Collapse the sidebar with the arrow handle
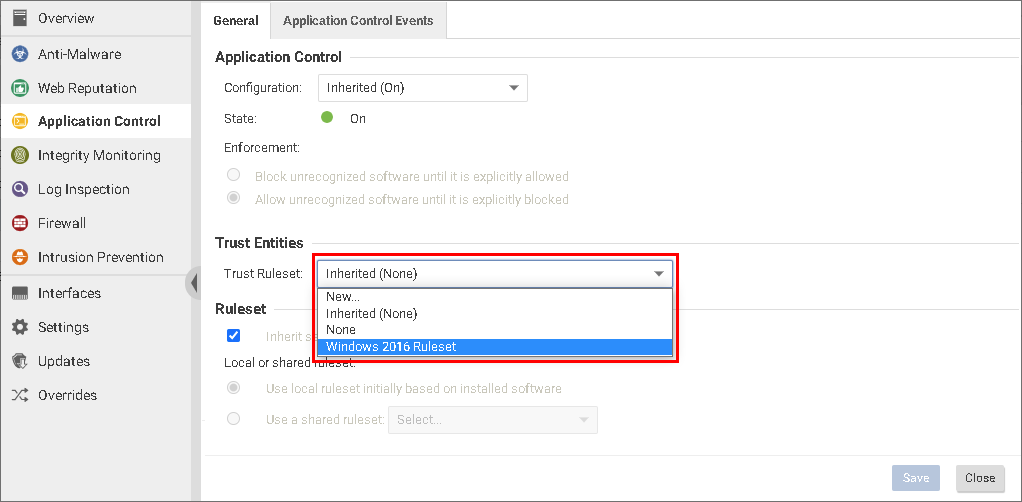The height and width of the screenshot is (502, 1022). tap(193, 284)
